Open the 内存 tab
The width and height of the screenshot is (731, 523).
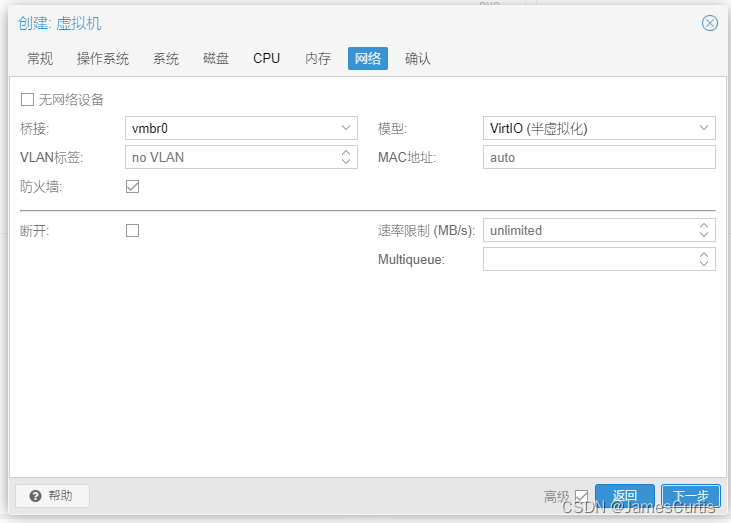pos(317,59)
